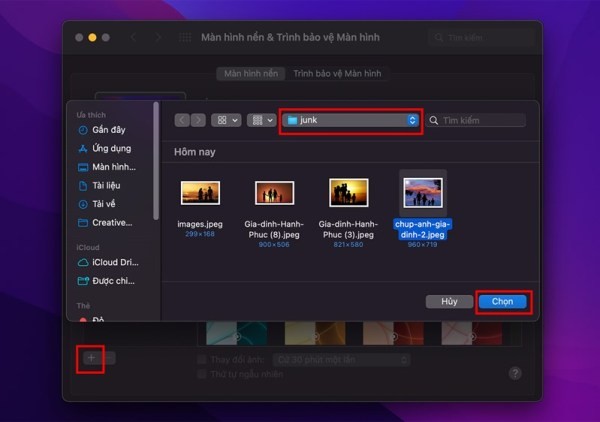Image resolution: width=600 pixels, height=422 pixels.
Task: Click forward arrow in file dialog
Action: 198,120
